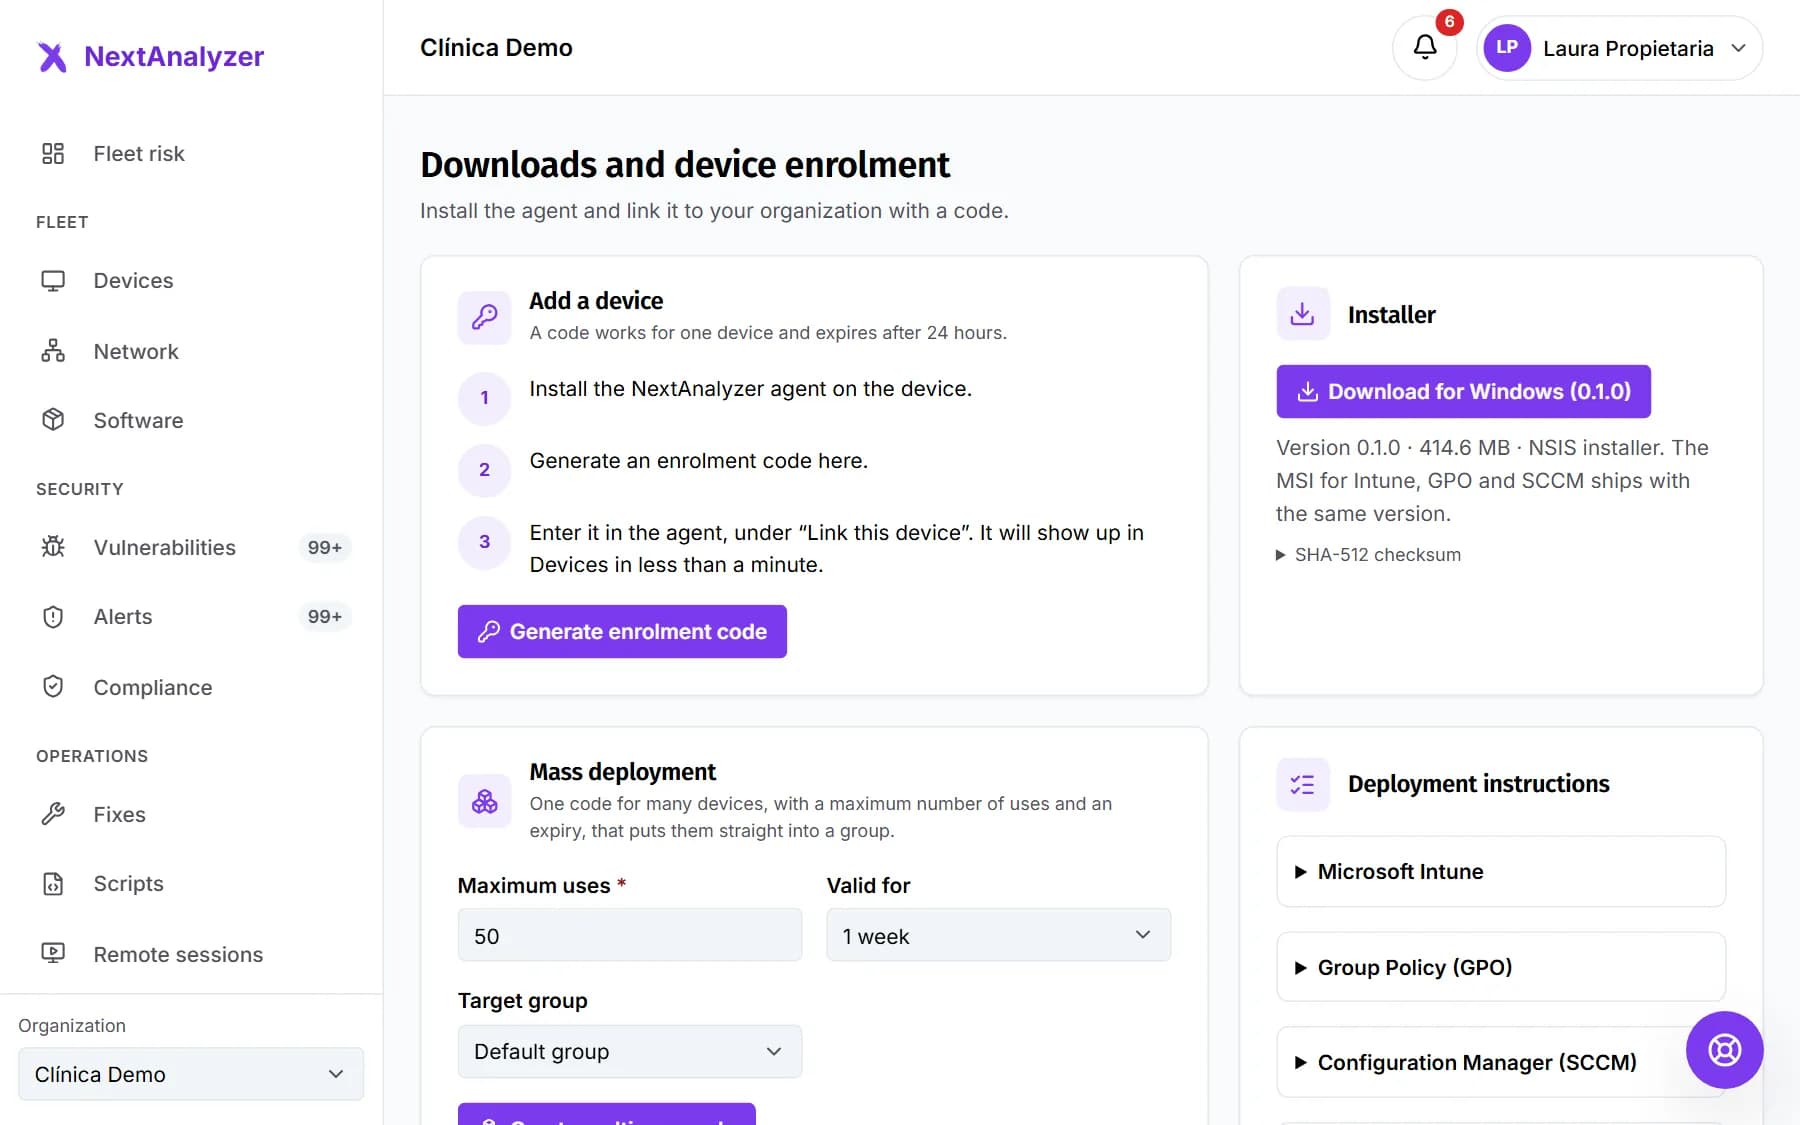Open Compliance in the sidebar
The height and width of the screenshot is (1125, 1800).
(x=190, y=687)
